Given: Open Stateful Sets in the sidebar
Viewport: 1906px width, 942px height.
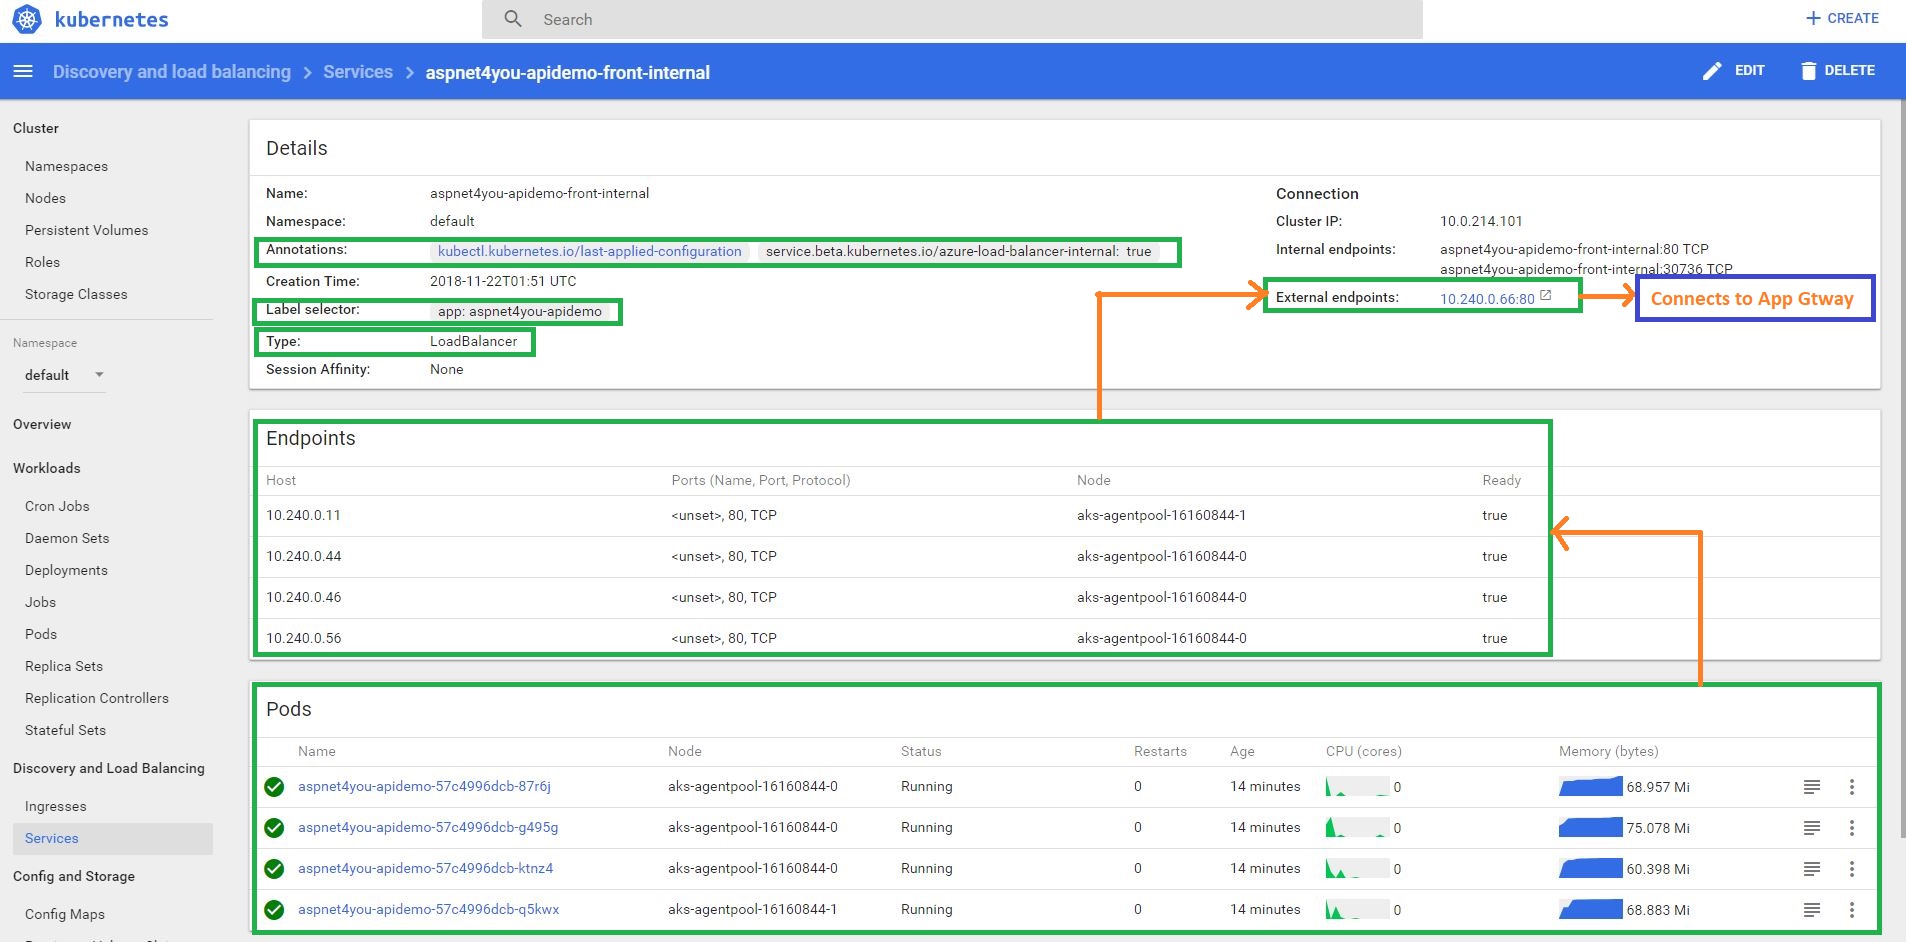Looking at the screenshot, I should [x=65, y=730].
